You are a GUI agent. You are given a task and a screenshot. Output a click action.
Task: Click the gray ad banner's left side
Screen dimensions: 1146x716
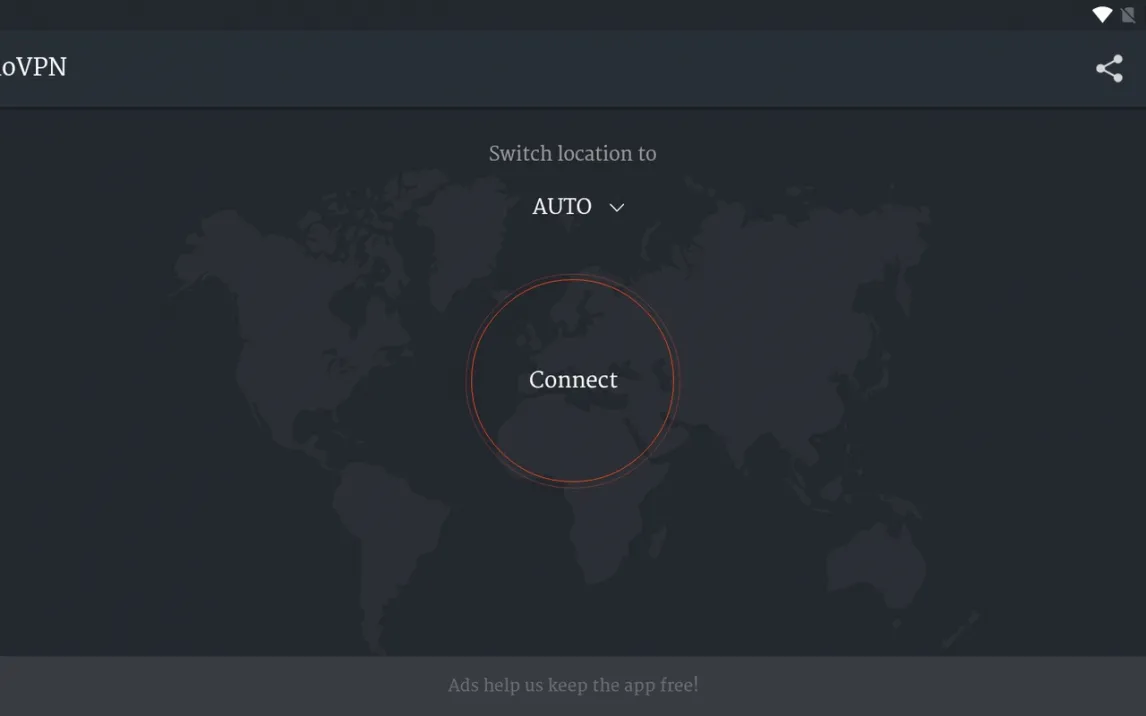[150, 686]
